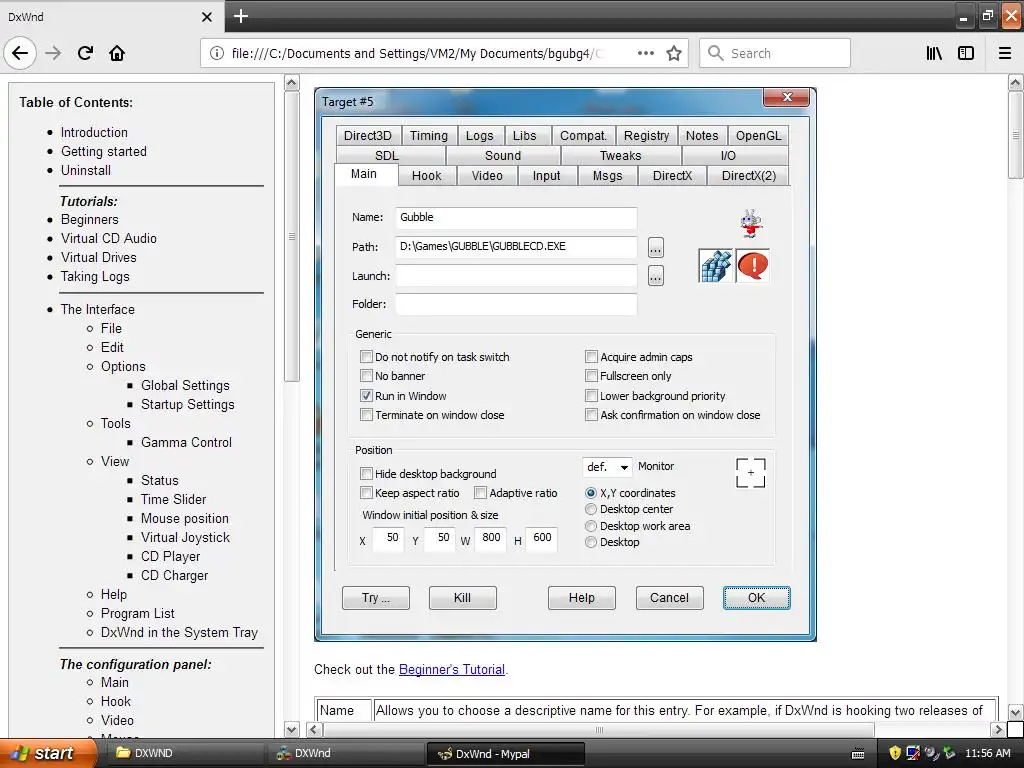
Task: Click the browser Search box
Action: pyautogui.click(x=775, y=53)
